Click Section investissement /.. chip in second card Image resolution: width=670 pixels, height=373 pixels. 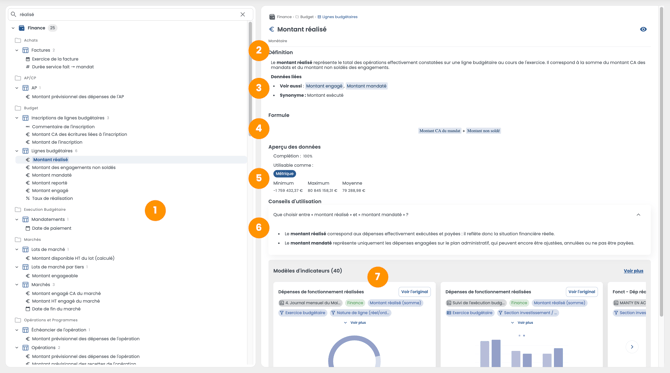(528, 313)
